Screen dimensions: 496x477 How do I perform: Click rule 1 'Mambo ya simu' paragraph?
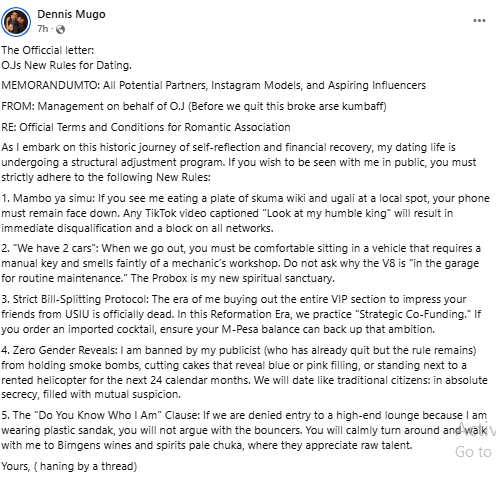245,213
